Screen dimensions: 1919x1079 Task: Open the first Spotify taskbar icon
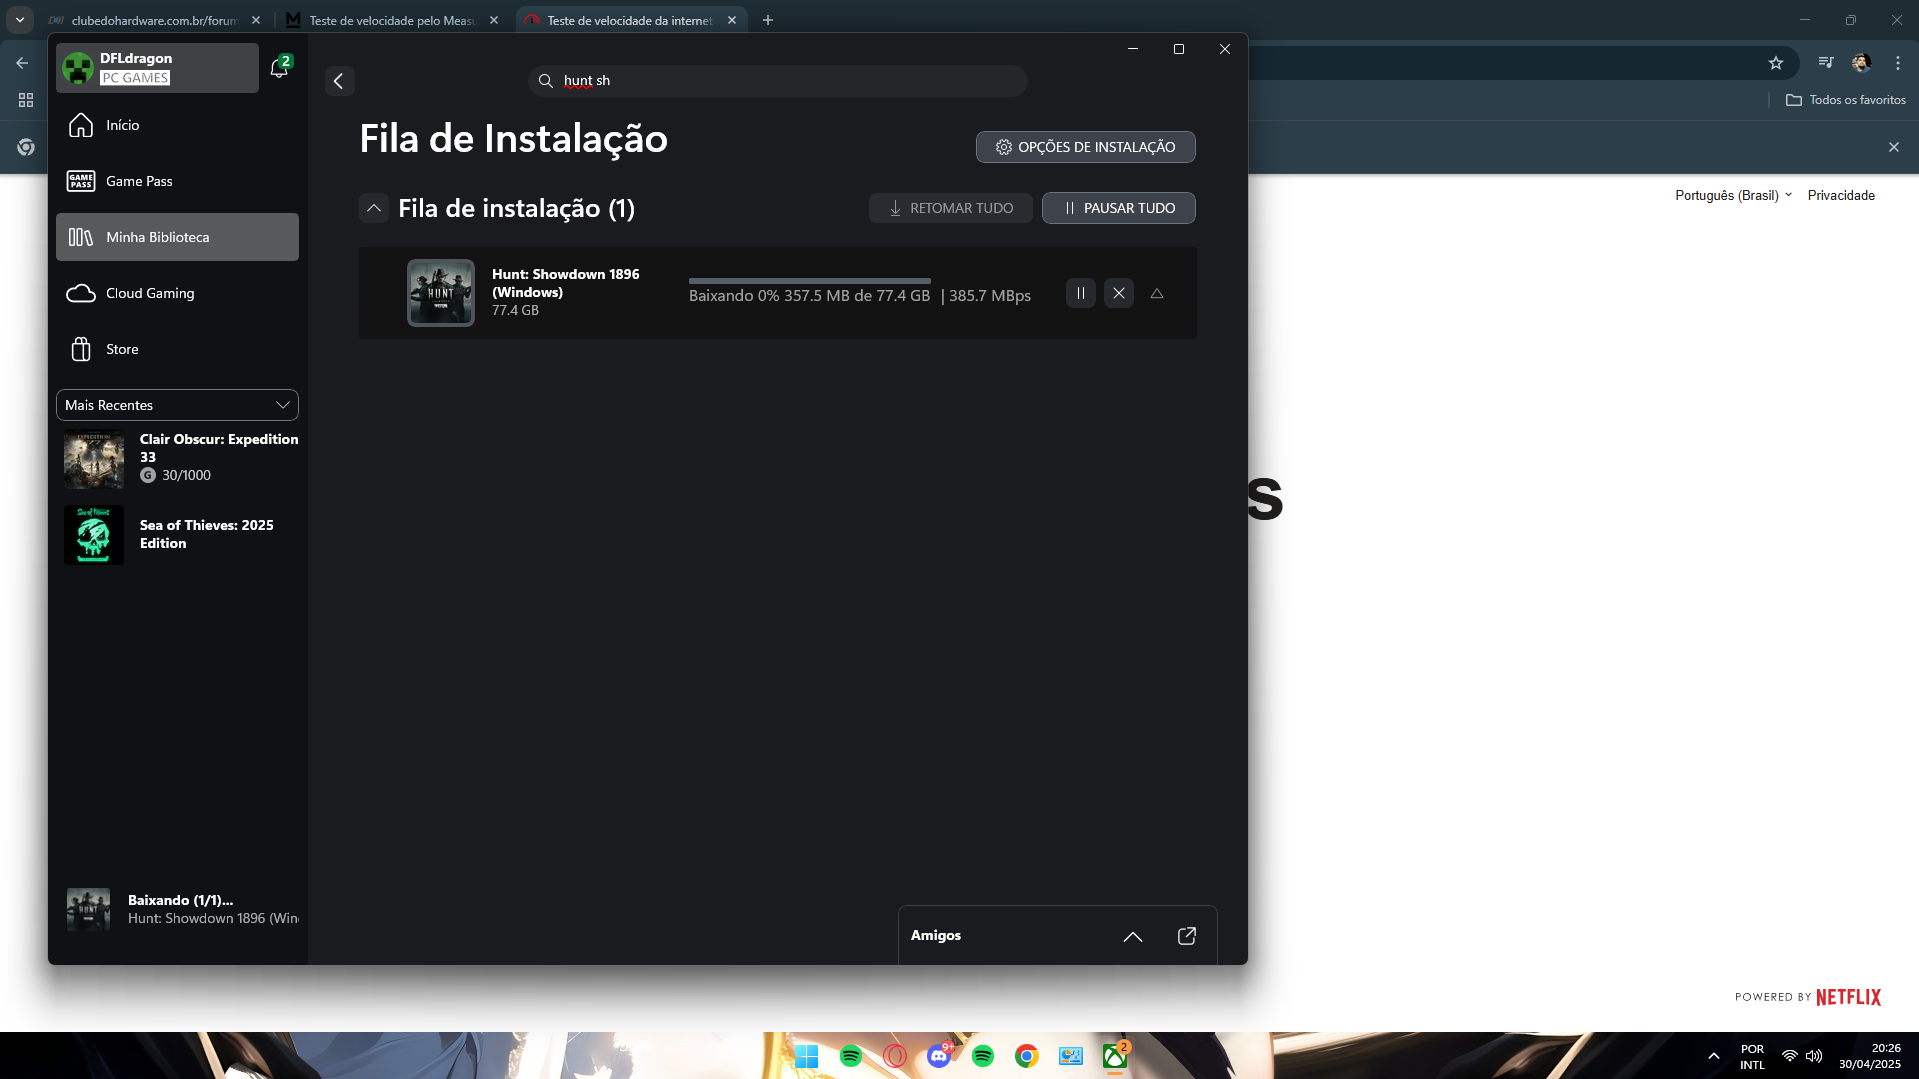[x=851, y=1056]
